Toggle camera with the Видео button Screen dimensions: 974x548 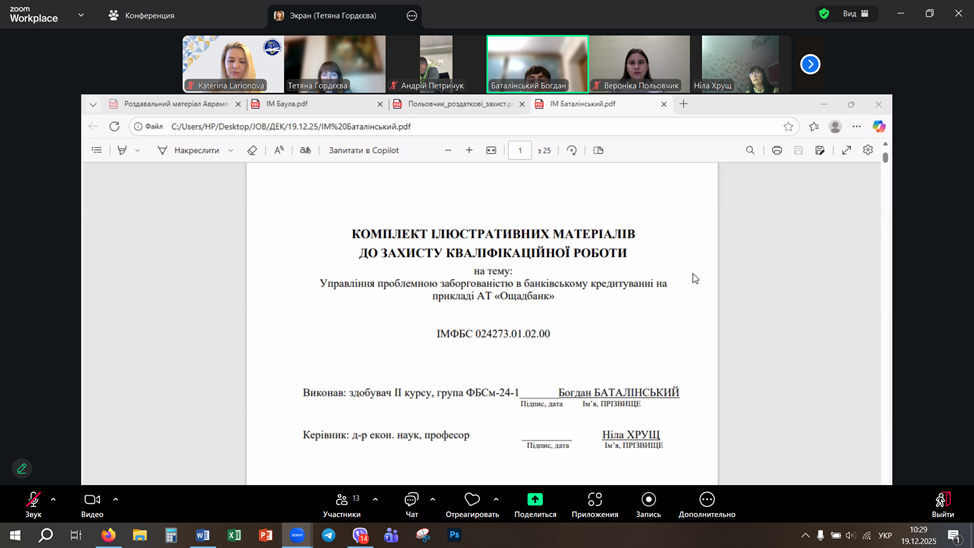(92, 500)
